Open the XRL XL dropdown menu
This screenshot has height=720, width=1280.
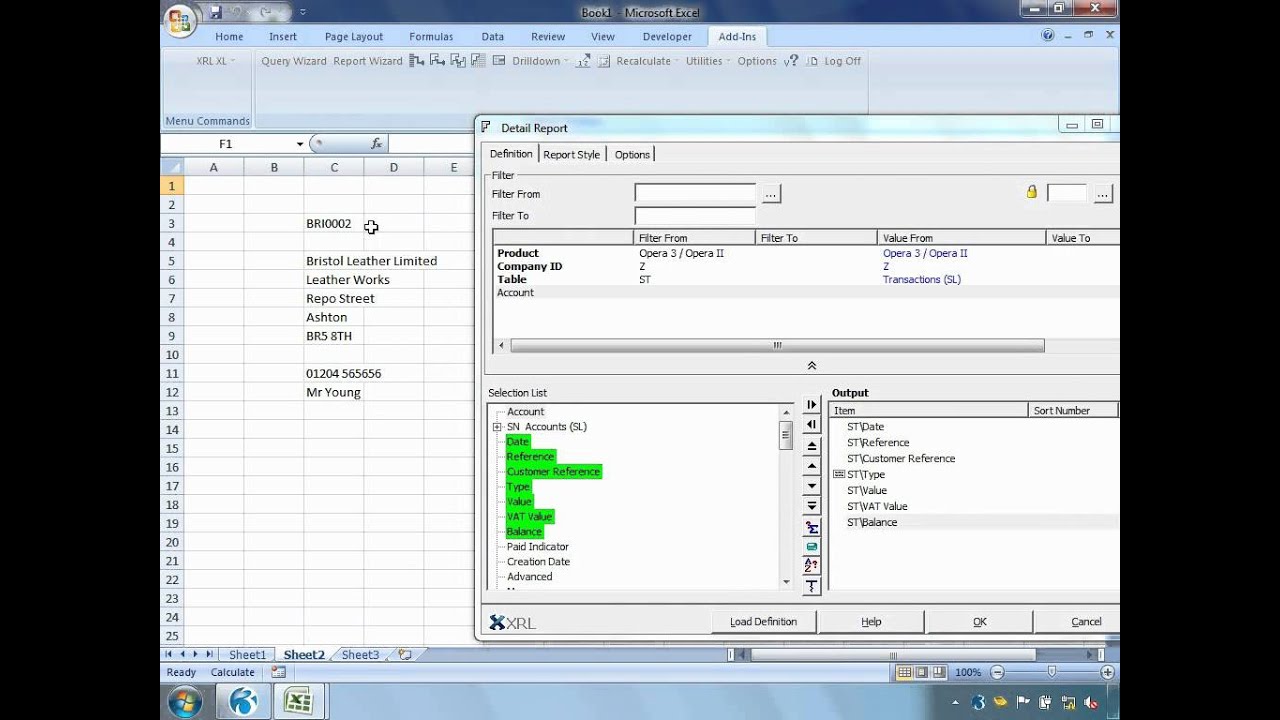pyautogui.click(x=215, y=61)
